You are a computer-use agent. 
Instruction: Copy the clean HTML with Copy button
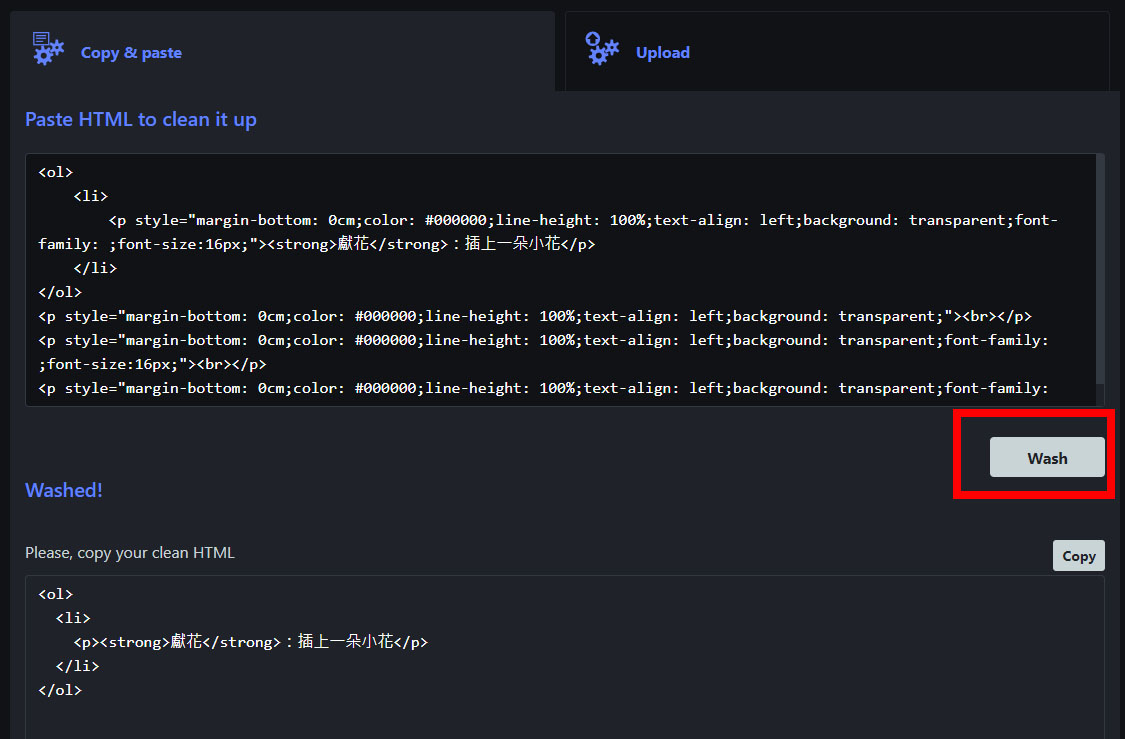[x=1078, y=556]
